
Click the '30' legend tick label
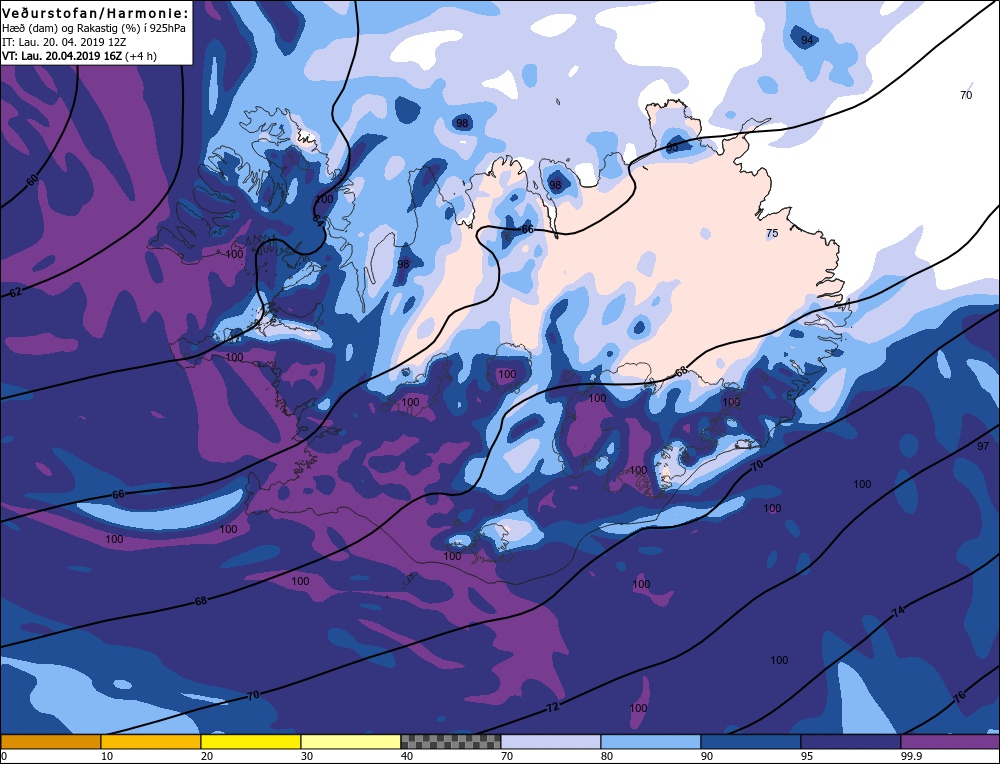click(x=307, y=756)
